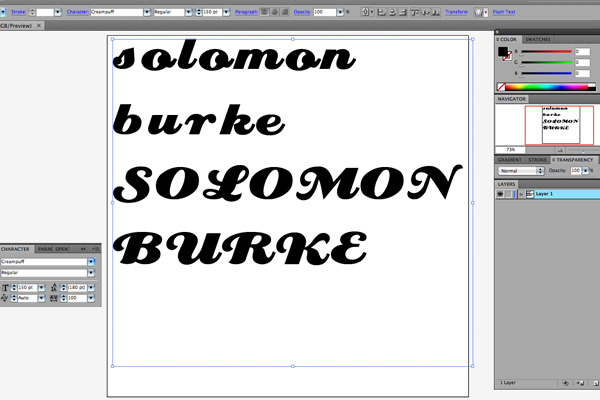Screen dimensions: 600x400
Task: Click the green G channel slider
Action: click(x=546, y=62)
